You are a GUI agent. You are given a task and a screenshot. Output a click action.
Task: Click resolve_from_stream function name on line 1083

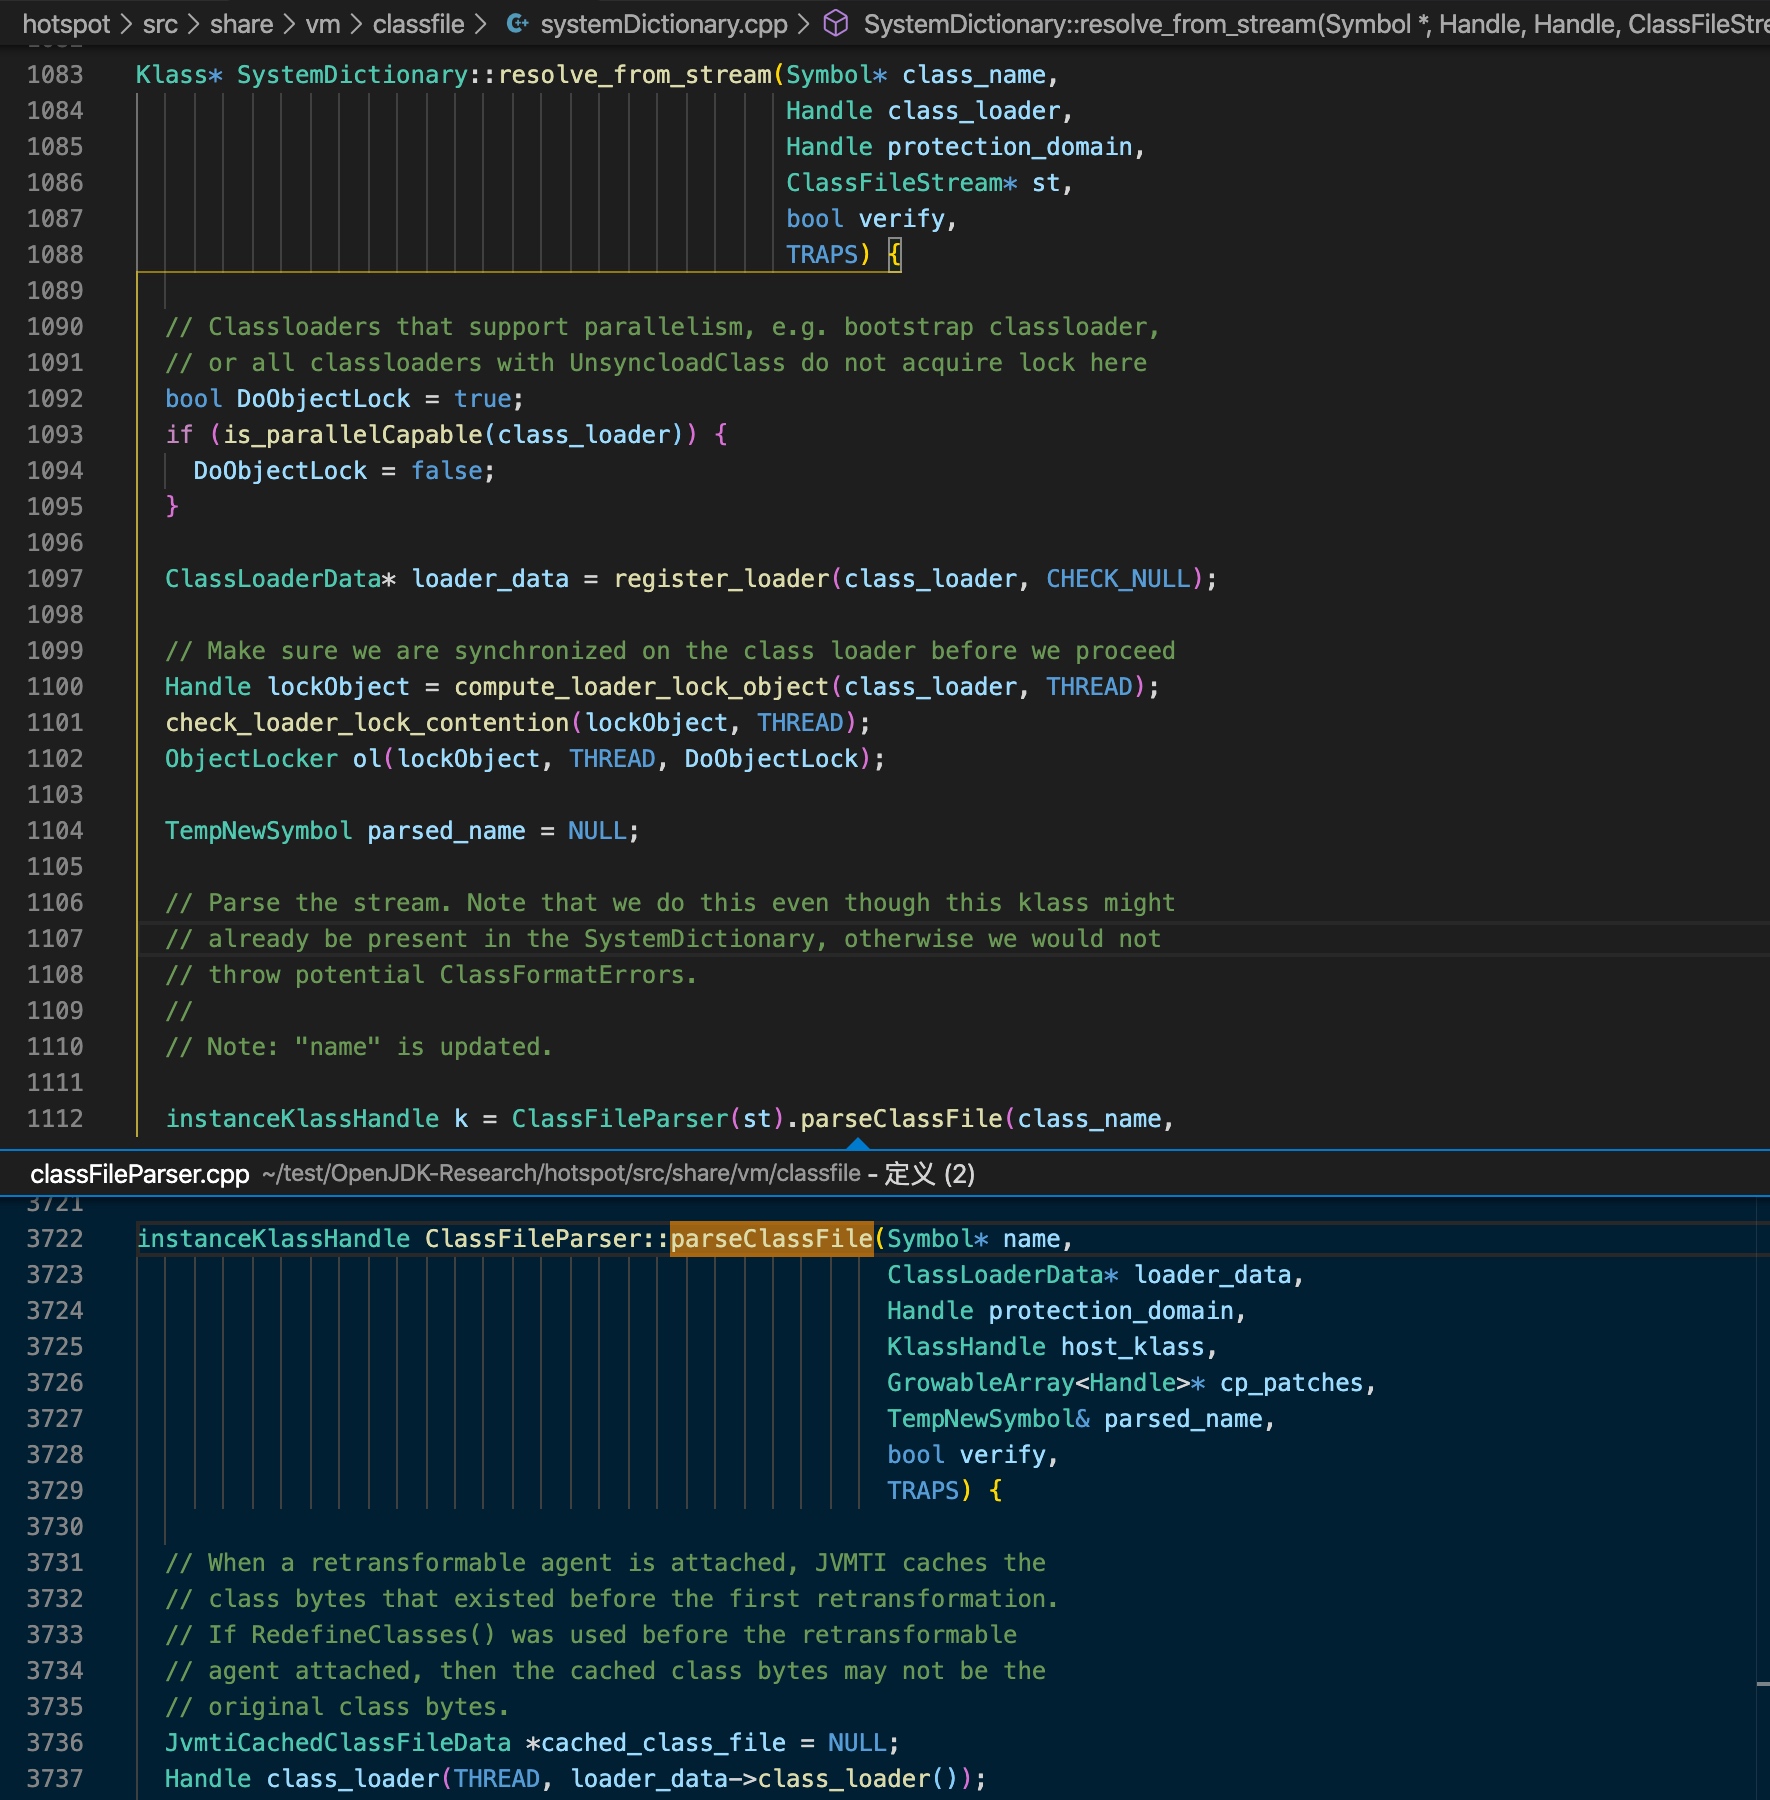[635, 75]
